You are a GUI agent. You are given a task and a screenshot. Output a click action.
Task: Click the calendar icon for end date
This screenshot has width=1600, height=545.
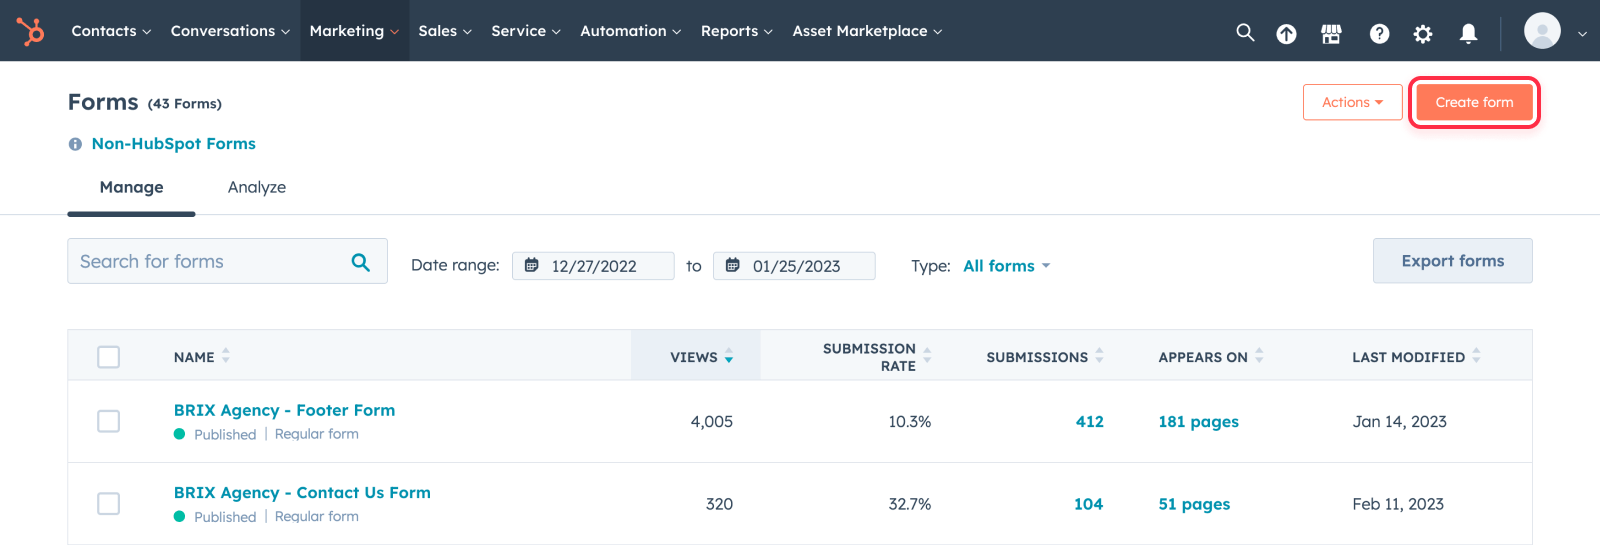tap(733, 265)
